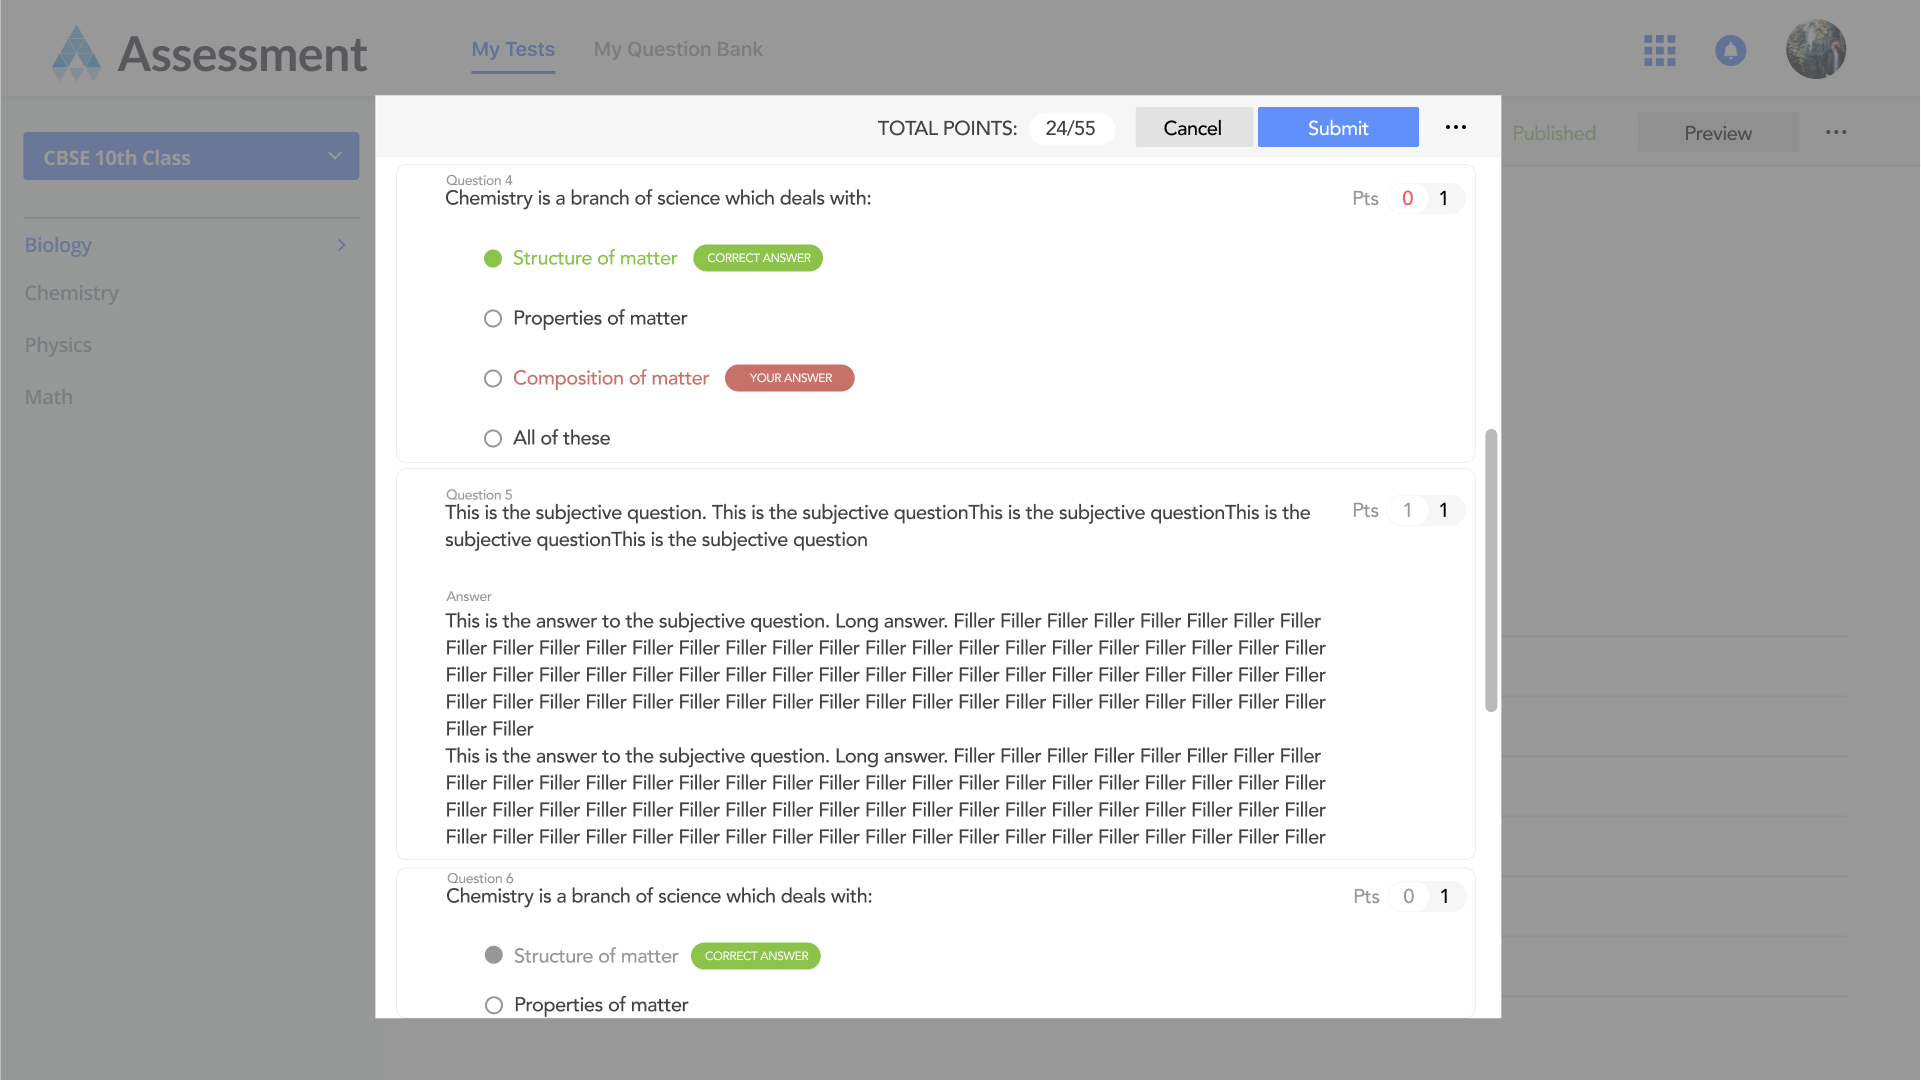The image size is (1921, 1080).
Task: Open the modal's three-dot options menu
Action: click(1455, 127)
